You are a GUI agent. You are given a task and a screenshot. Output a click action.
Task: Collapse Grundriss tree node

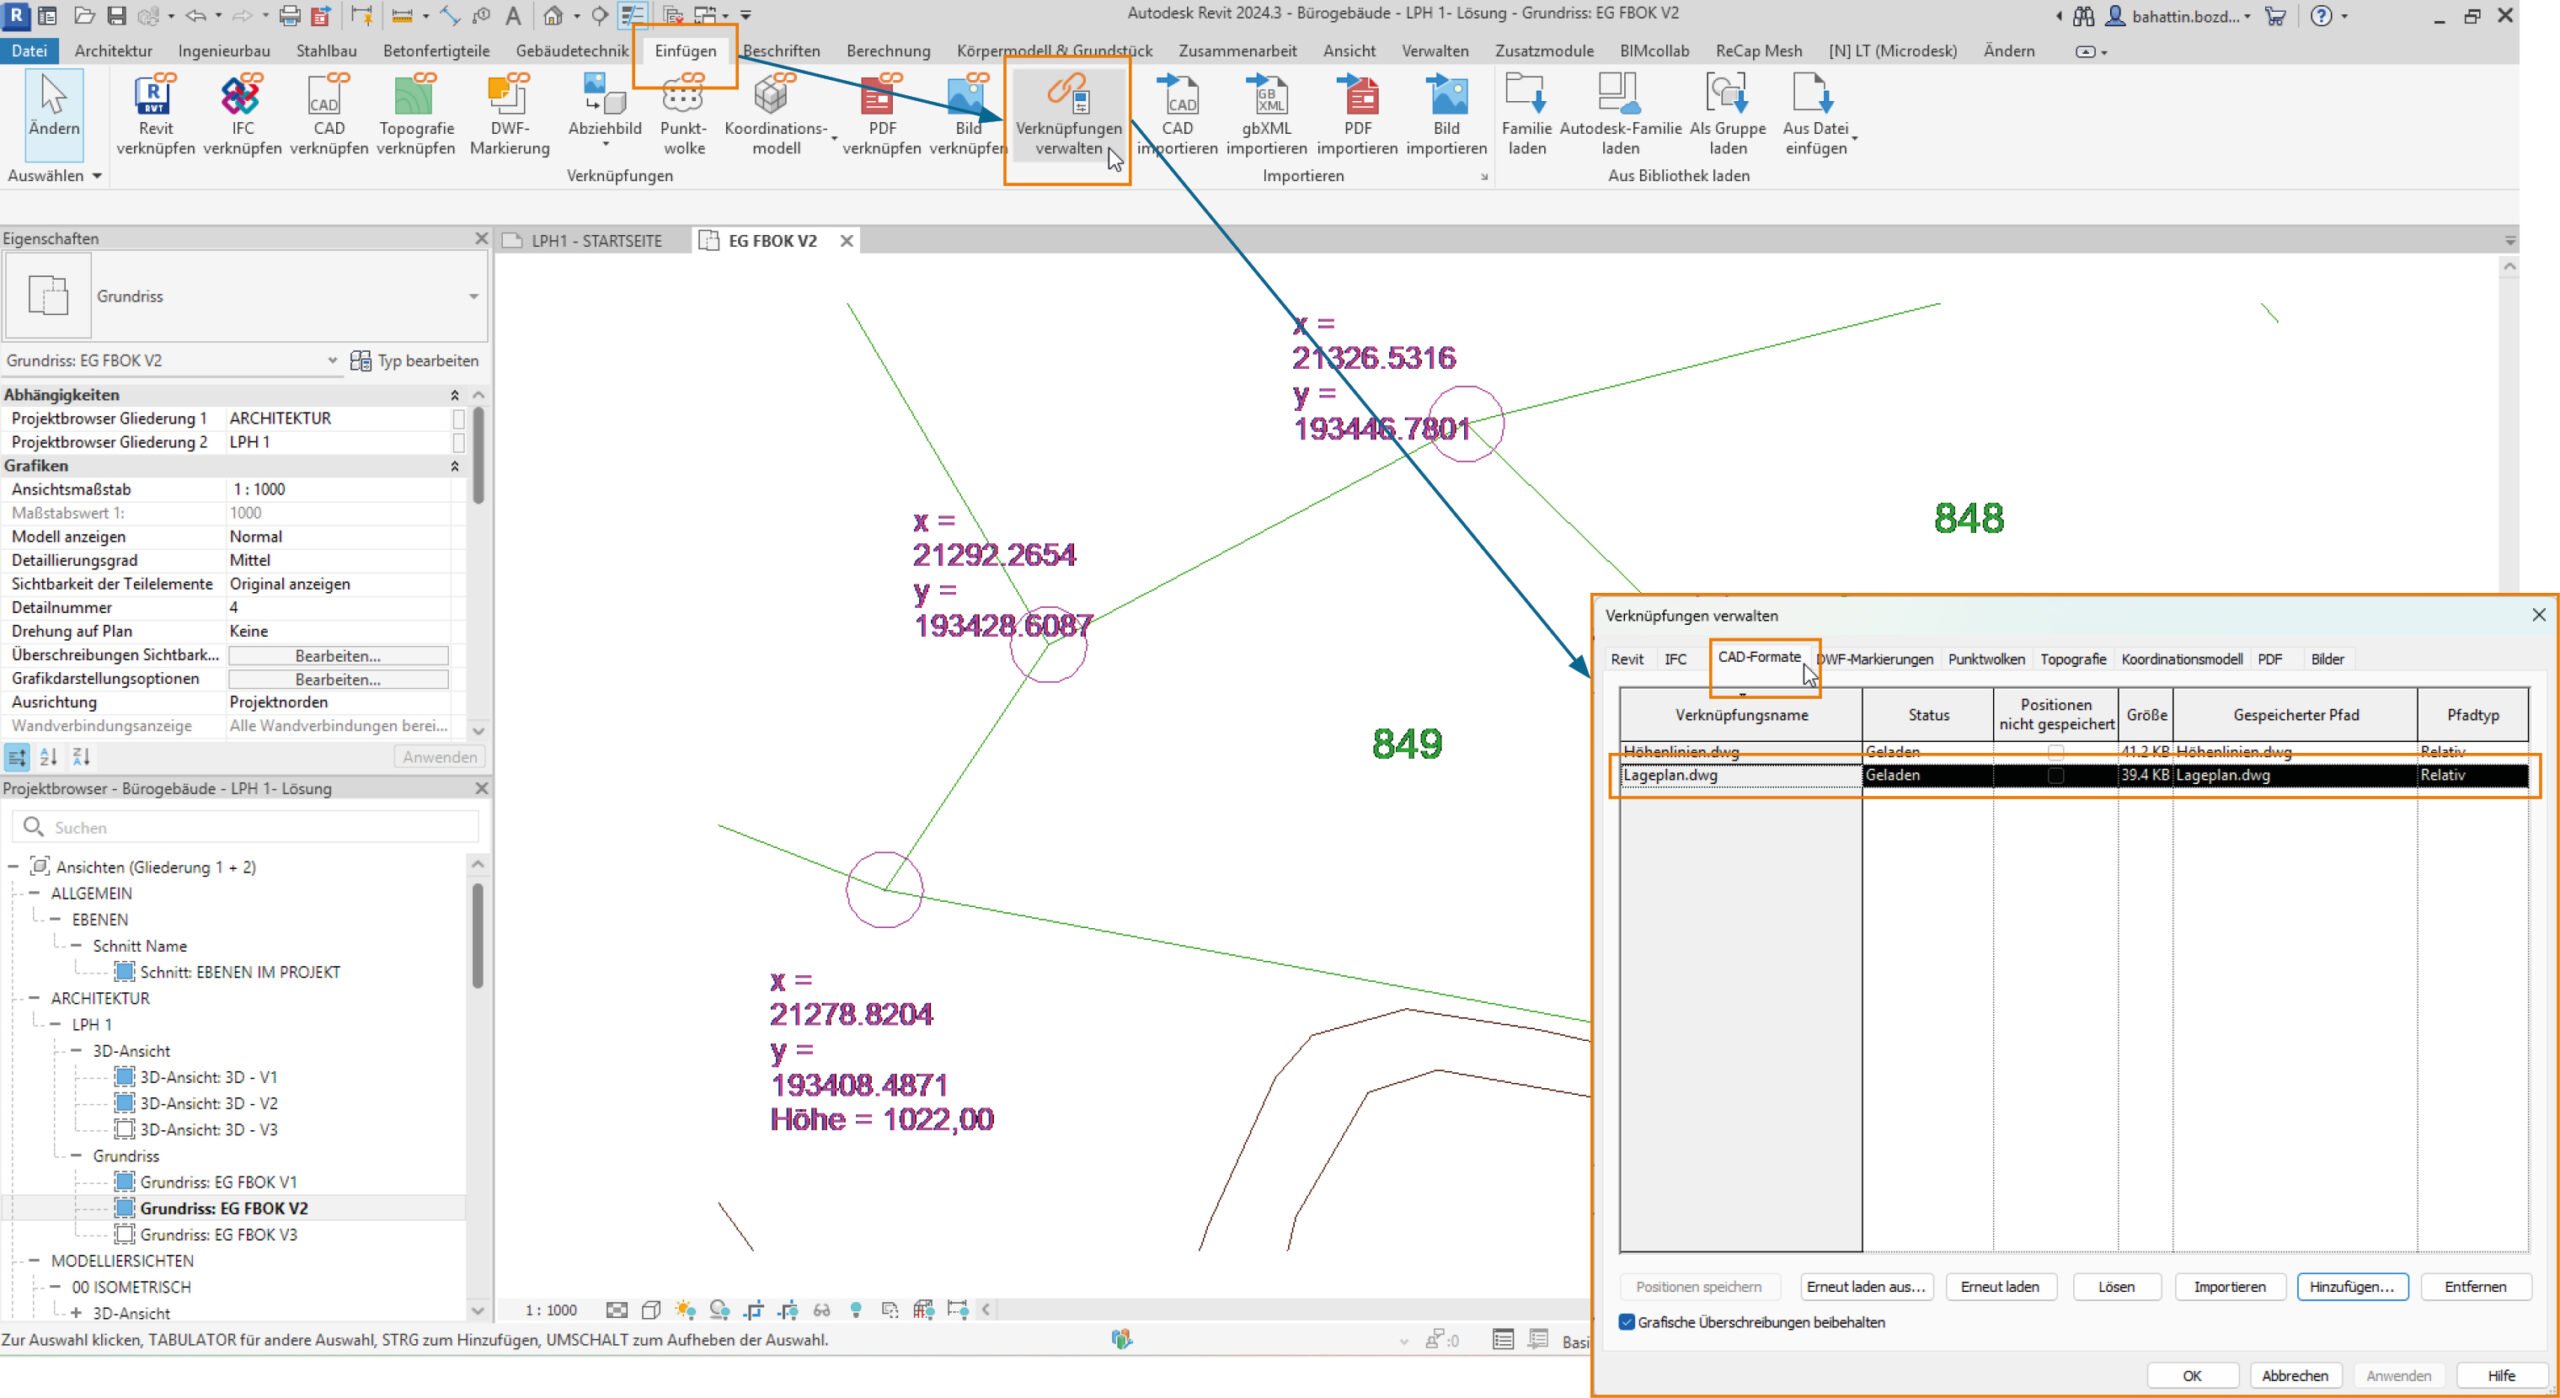click(76, 1156)
